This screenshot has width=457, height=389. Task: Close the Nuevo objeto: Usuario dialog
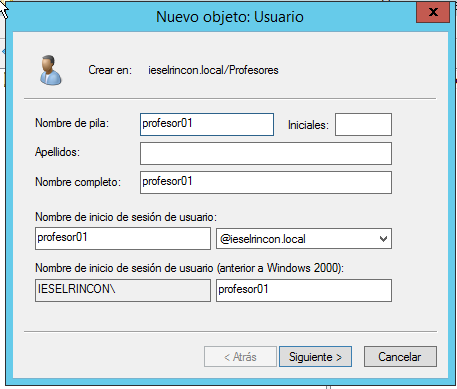pyautogui.click(x=433, y=12)
